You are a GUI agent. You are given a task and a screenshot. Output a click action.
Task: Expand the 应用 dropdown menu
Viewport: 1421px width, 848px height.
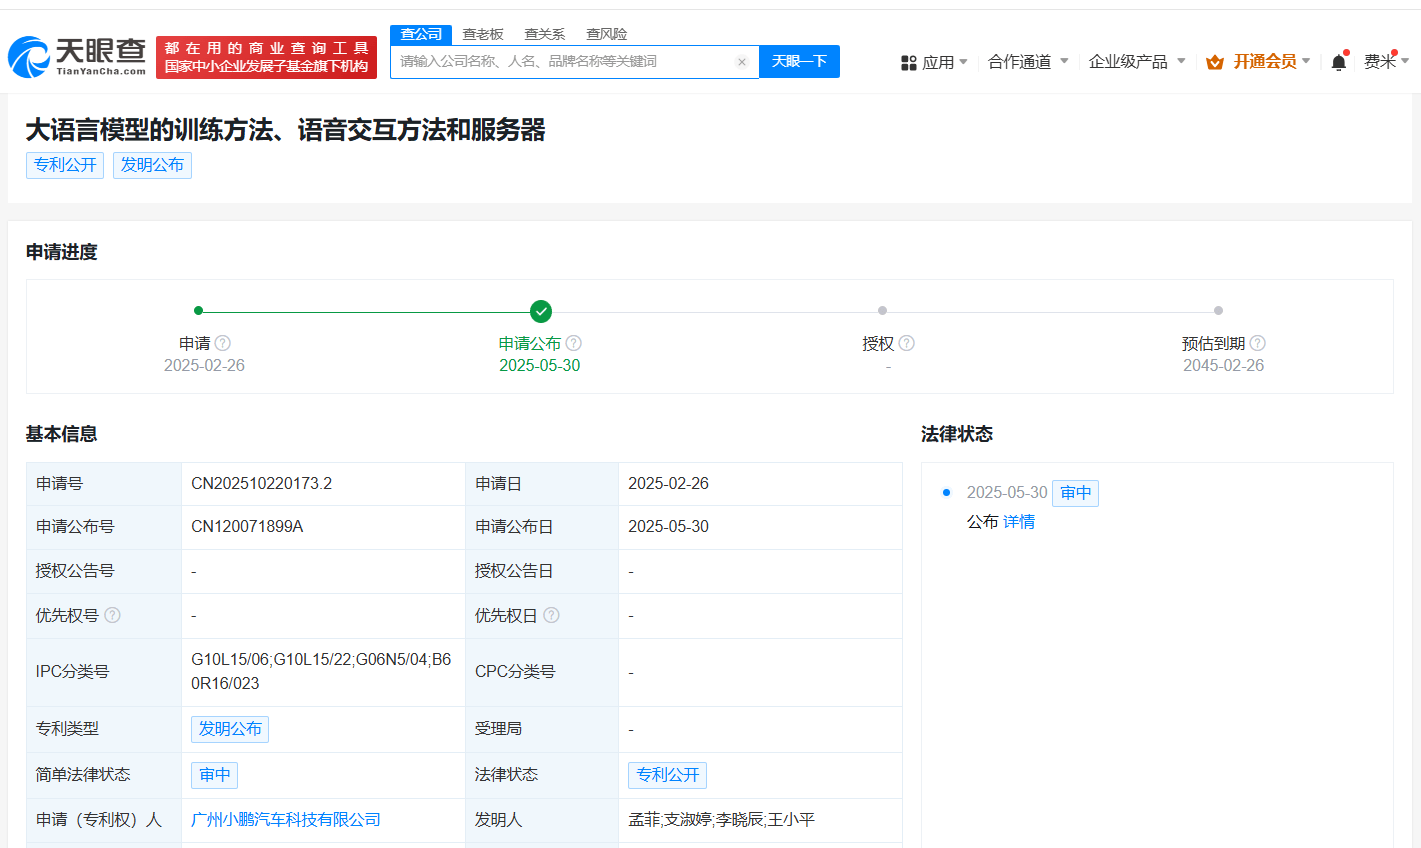pyautogui.click(x=935, y=62)
